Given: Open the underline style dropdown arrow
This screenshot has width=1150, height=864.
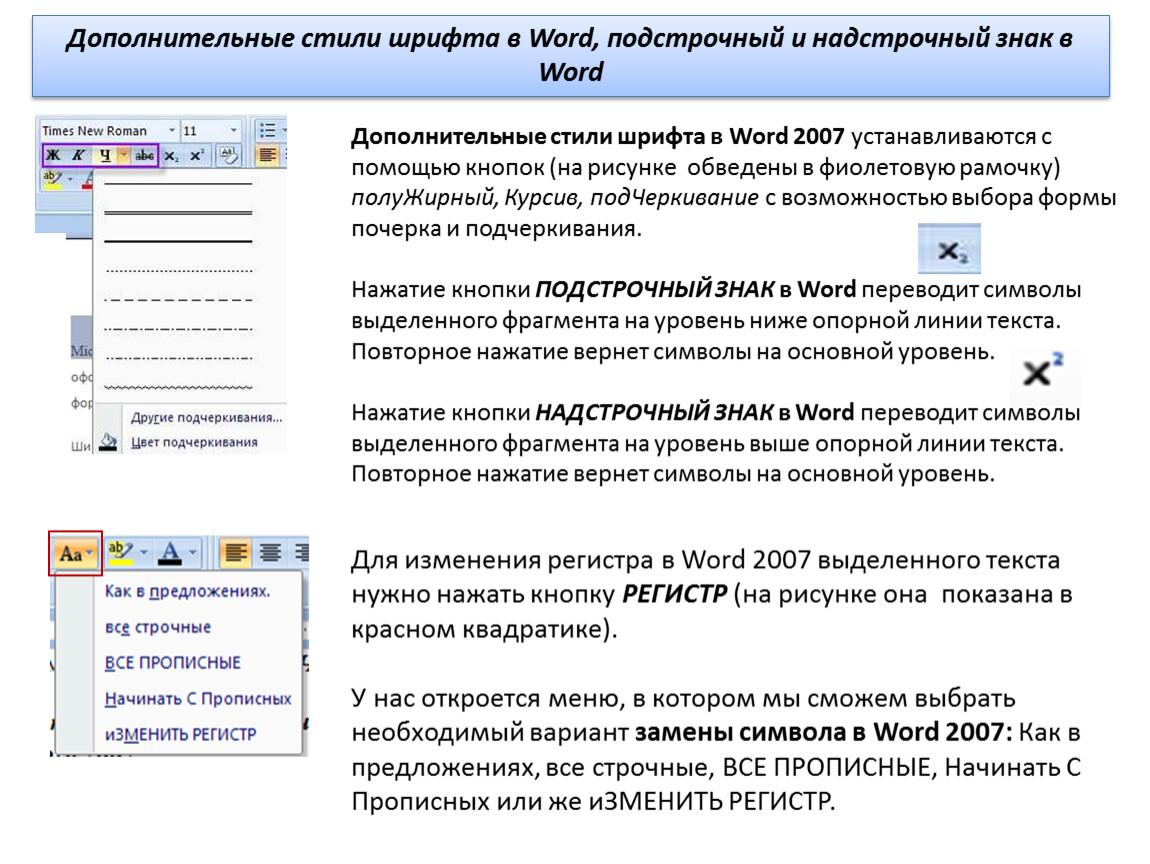Looking at the screenshot, I should coord(124,155).
